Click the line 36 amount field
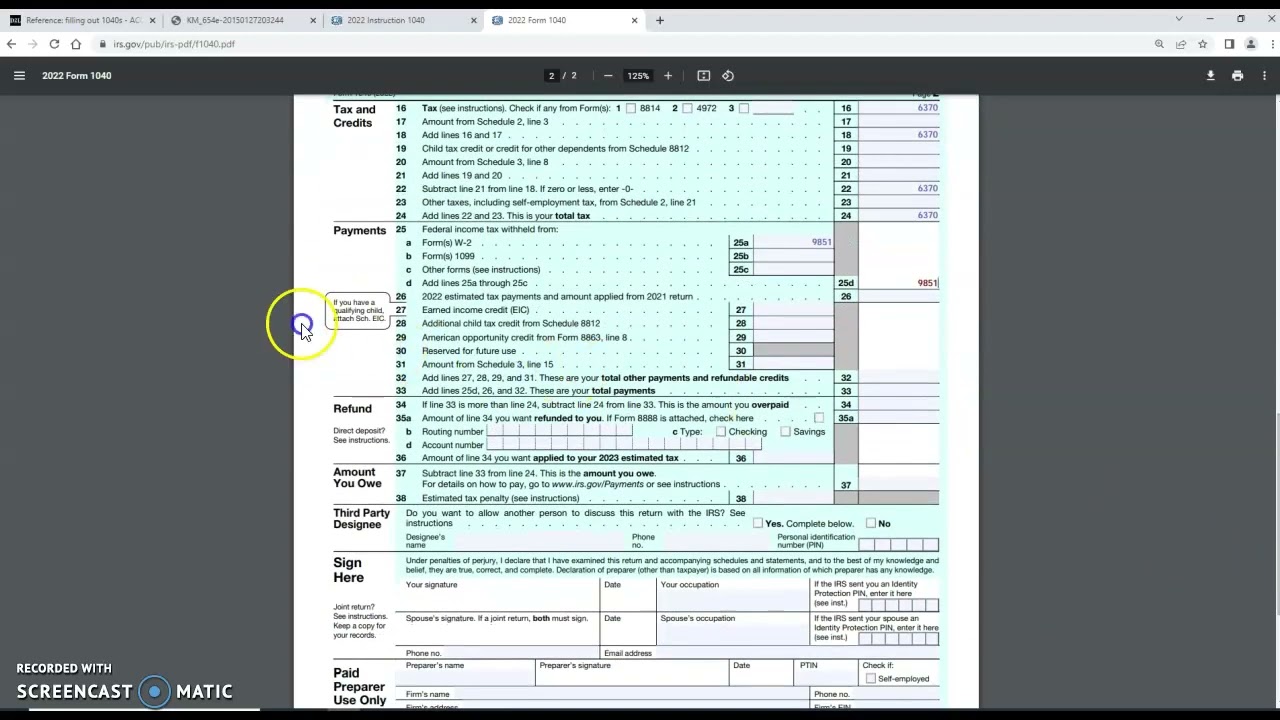The image size is (1280, 720). point(793,458)
